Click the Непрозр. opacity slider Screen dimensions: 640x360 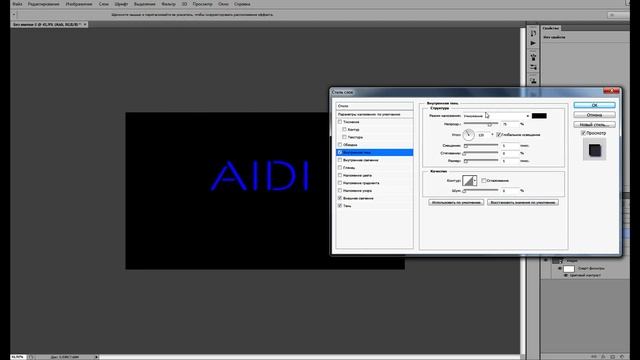(x=480, y=124)
